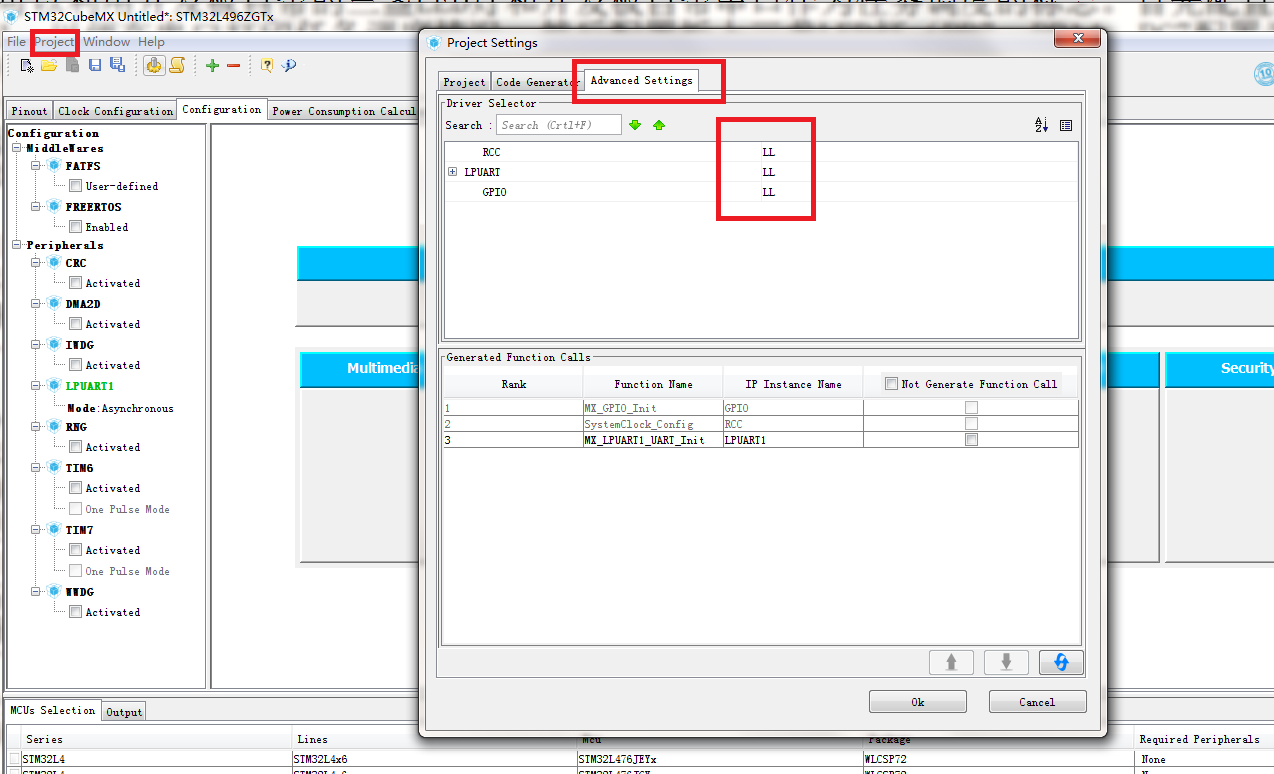This screenshot has height=774, width=1274.
Task: Click the FATFS cube icon in tree
Action: (54, 166)
